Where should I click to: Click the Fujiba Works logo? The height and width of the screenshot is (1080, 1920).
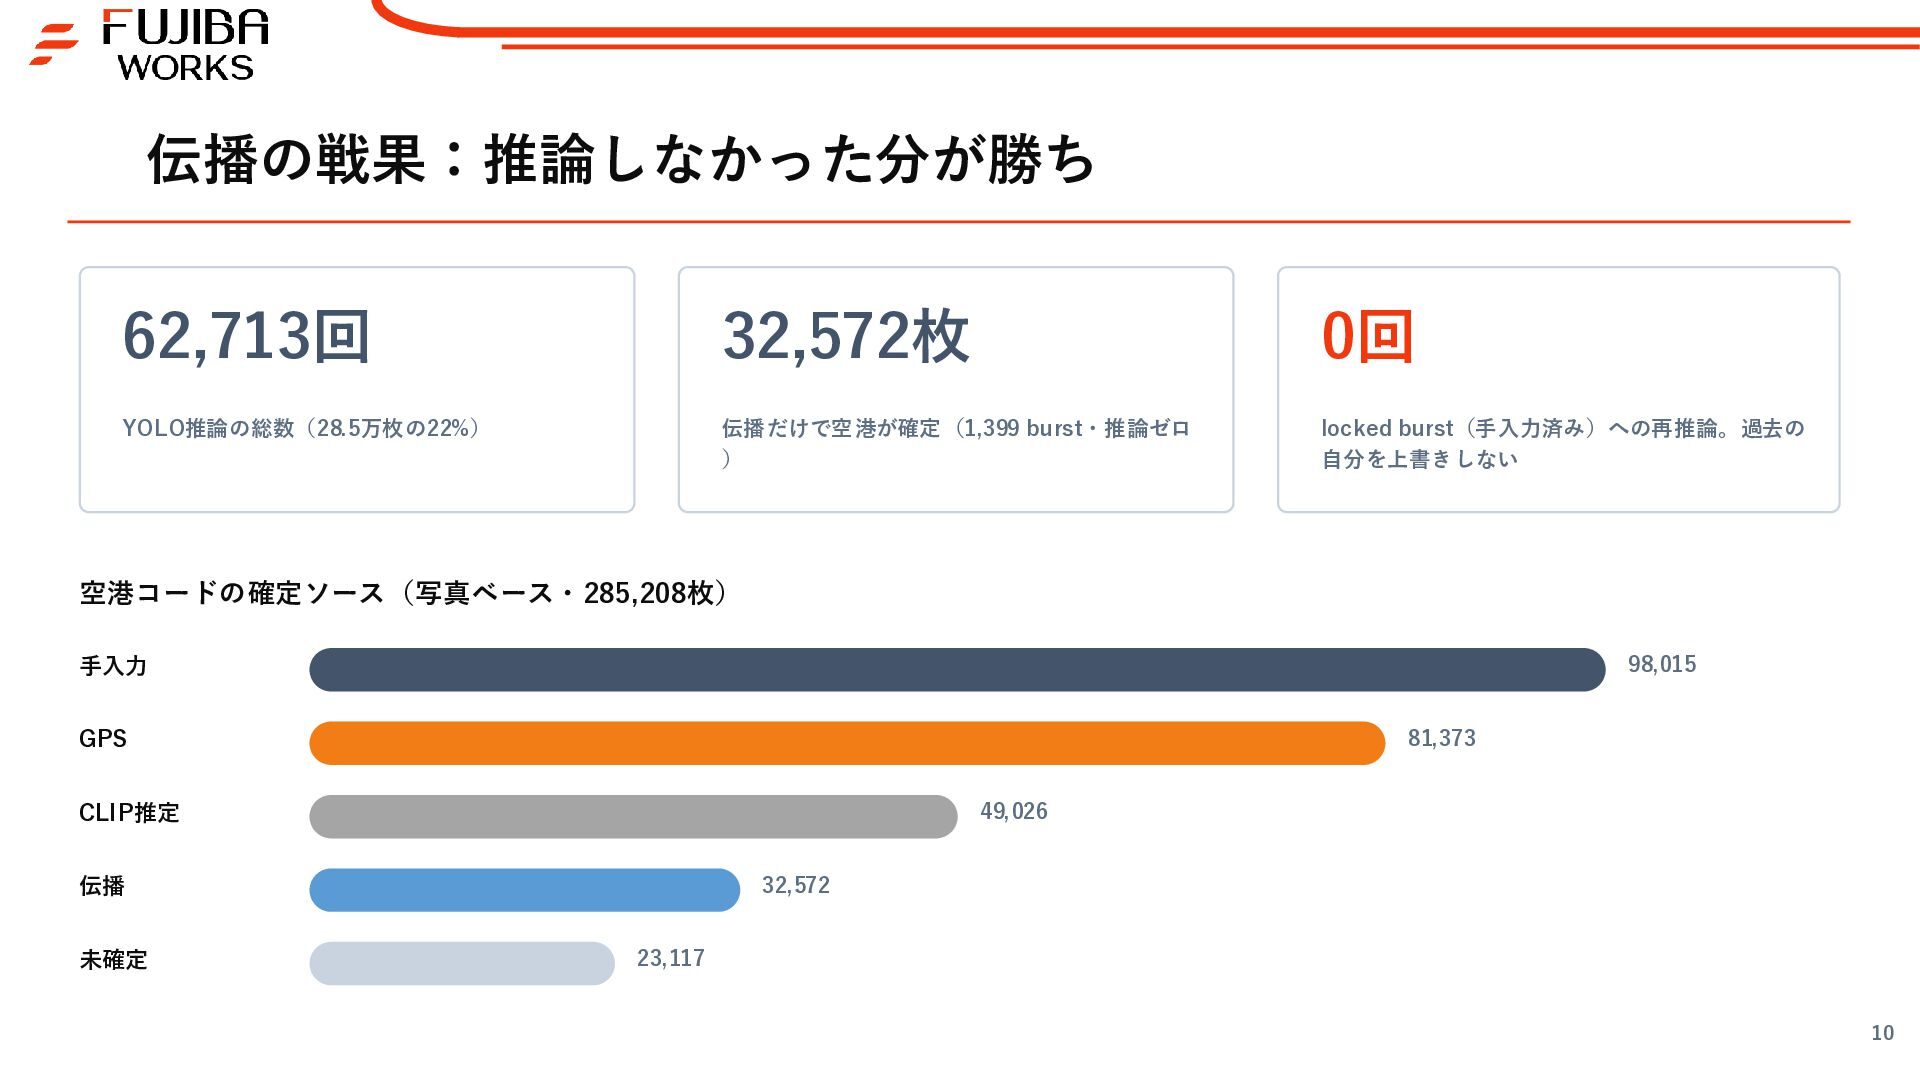[149, 45]
